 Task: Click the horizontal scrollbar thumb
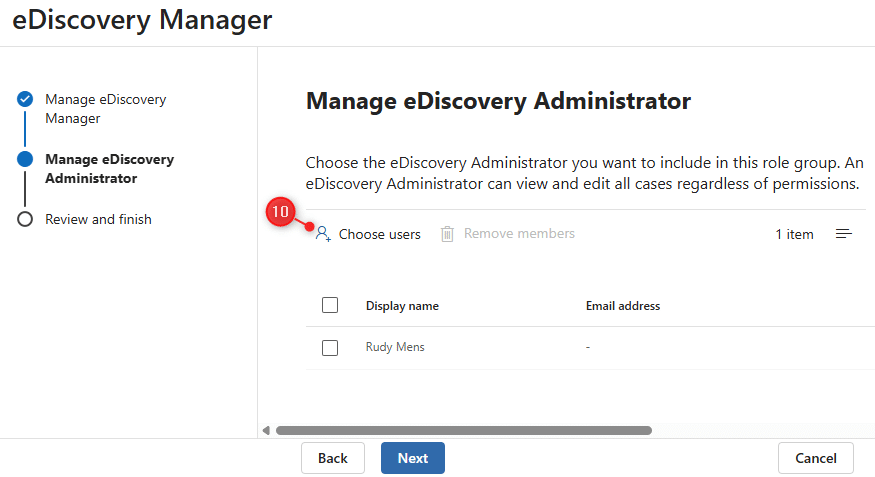pyautogui.click(x=463, y=430)
